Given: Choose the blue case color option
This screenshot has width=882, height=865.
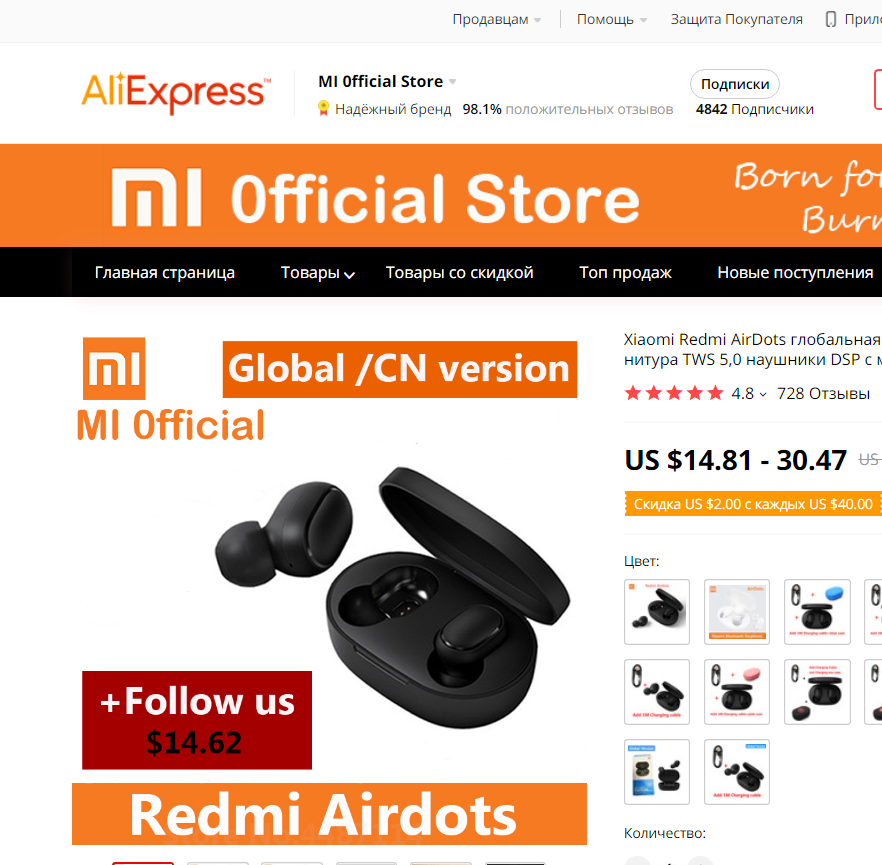Looking at the screenshot, I should (x=817, y=612).
